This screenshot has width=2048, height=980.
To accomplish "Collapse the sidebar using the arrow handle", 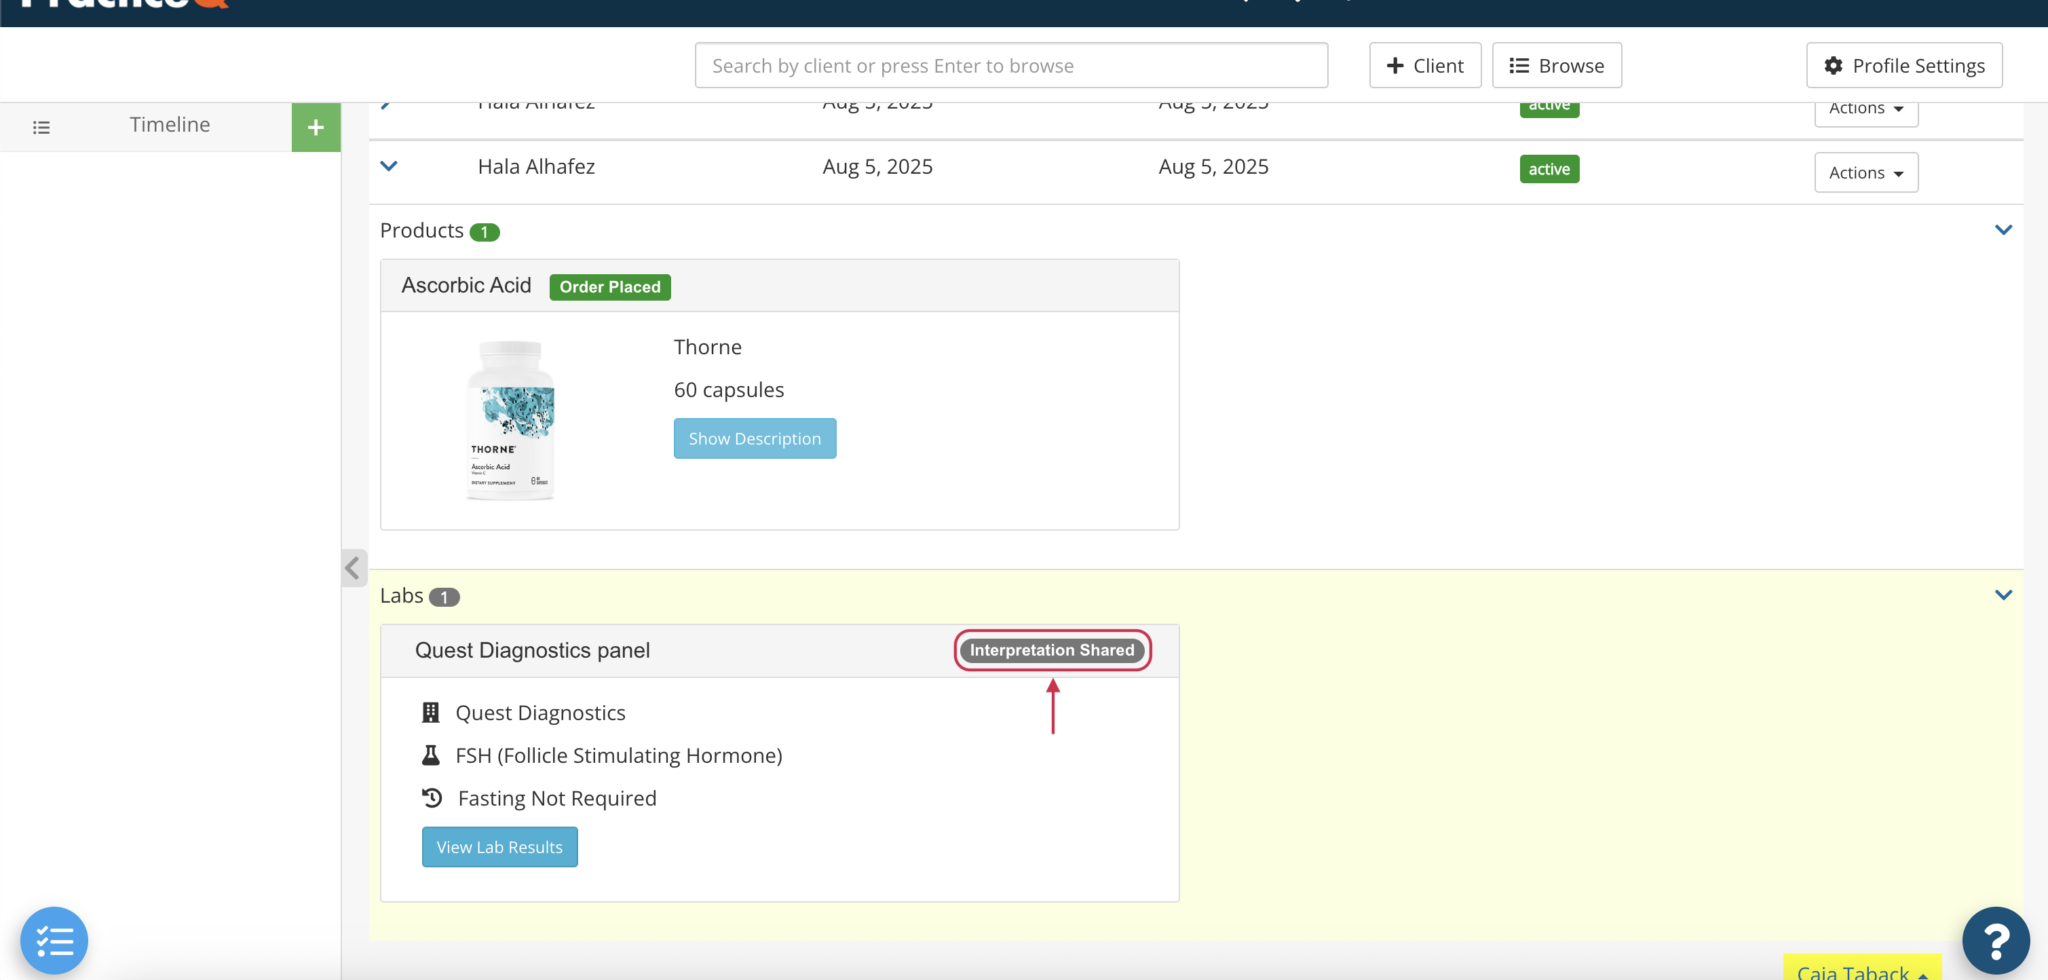I will (352, 568).
